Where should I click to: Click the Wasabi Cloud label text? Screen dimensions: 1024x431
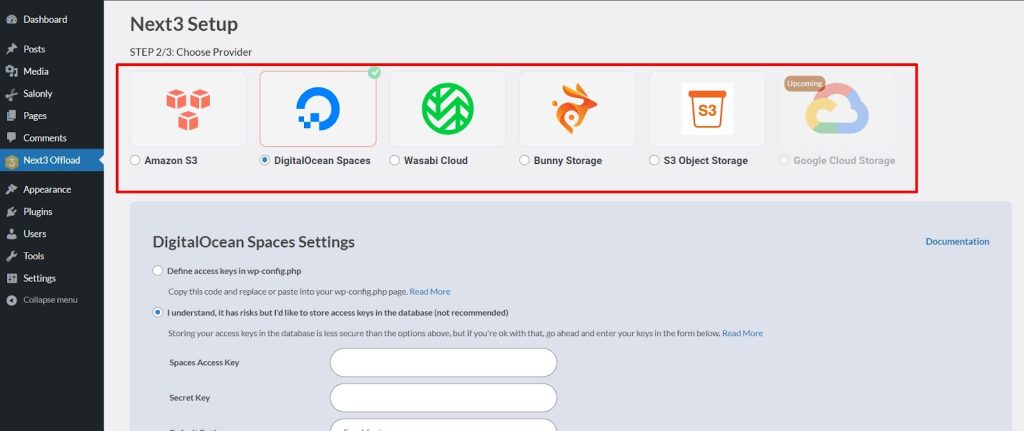436,161
